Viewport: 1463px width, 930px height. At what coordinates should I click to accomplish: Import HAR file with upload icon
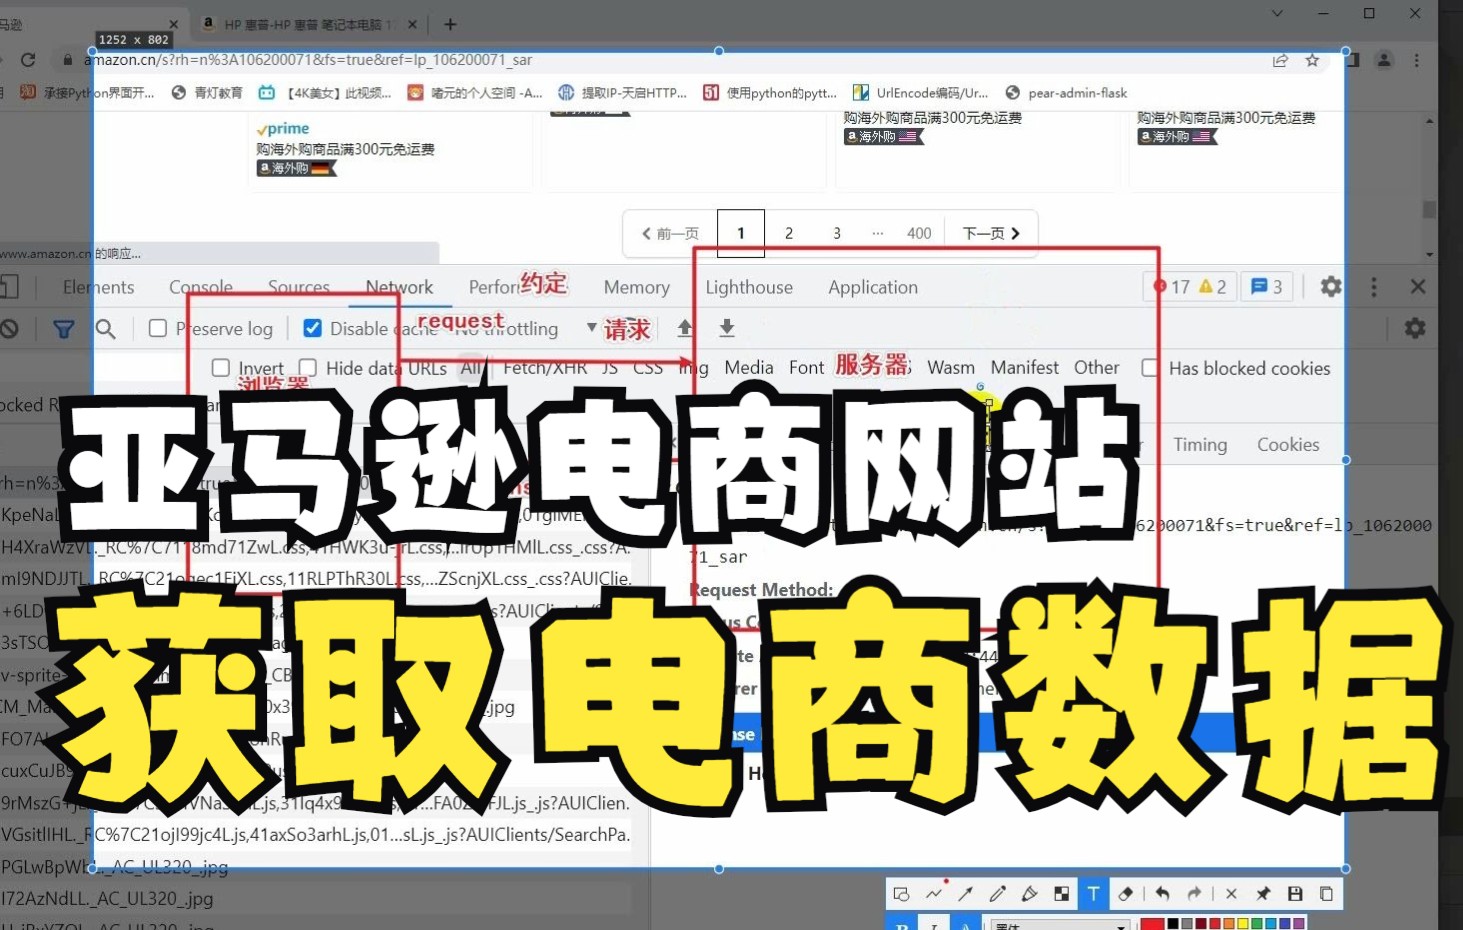[x=685, y=328]
